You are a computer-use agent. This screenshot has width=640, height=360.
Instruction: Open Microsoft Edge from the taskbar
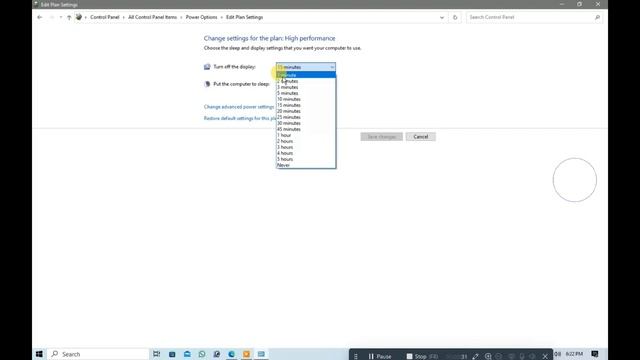[231, 354]
